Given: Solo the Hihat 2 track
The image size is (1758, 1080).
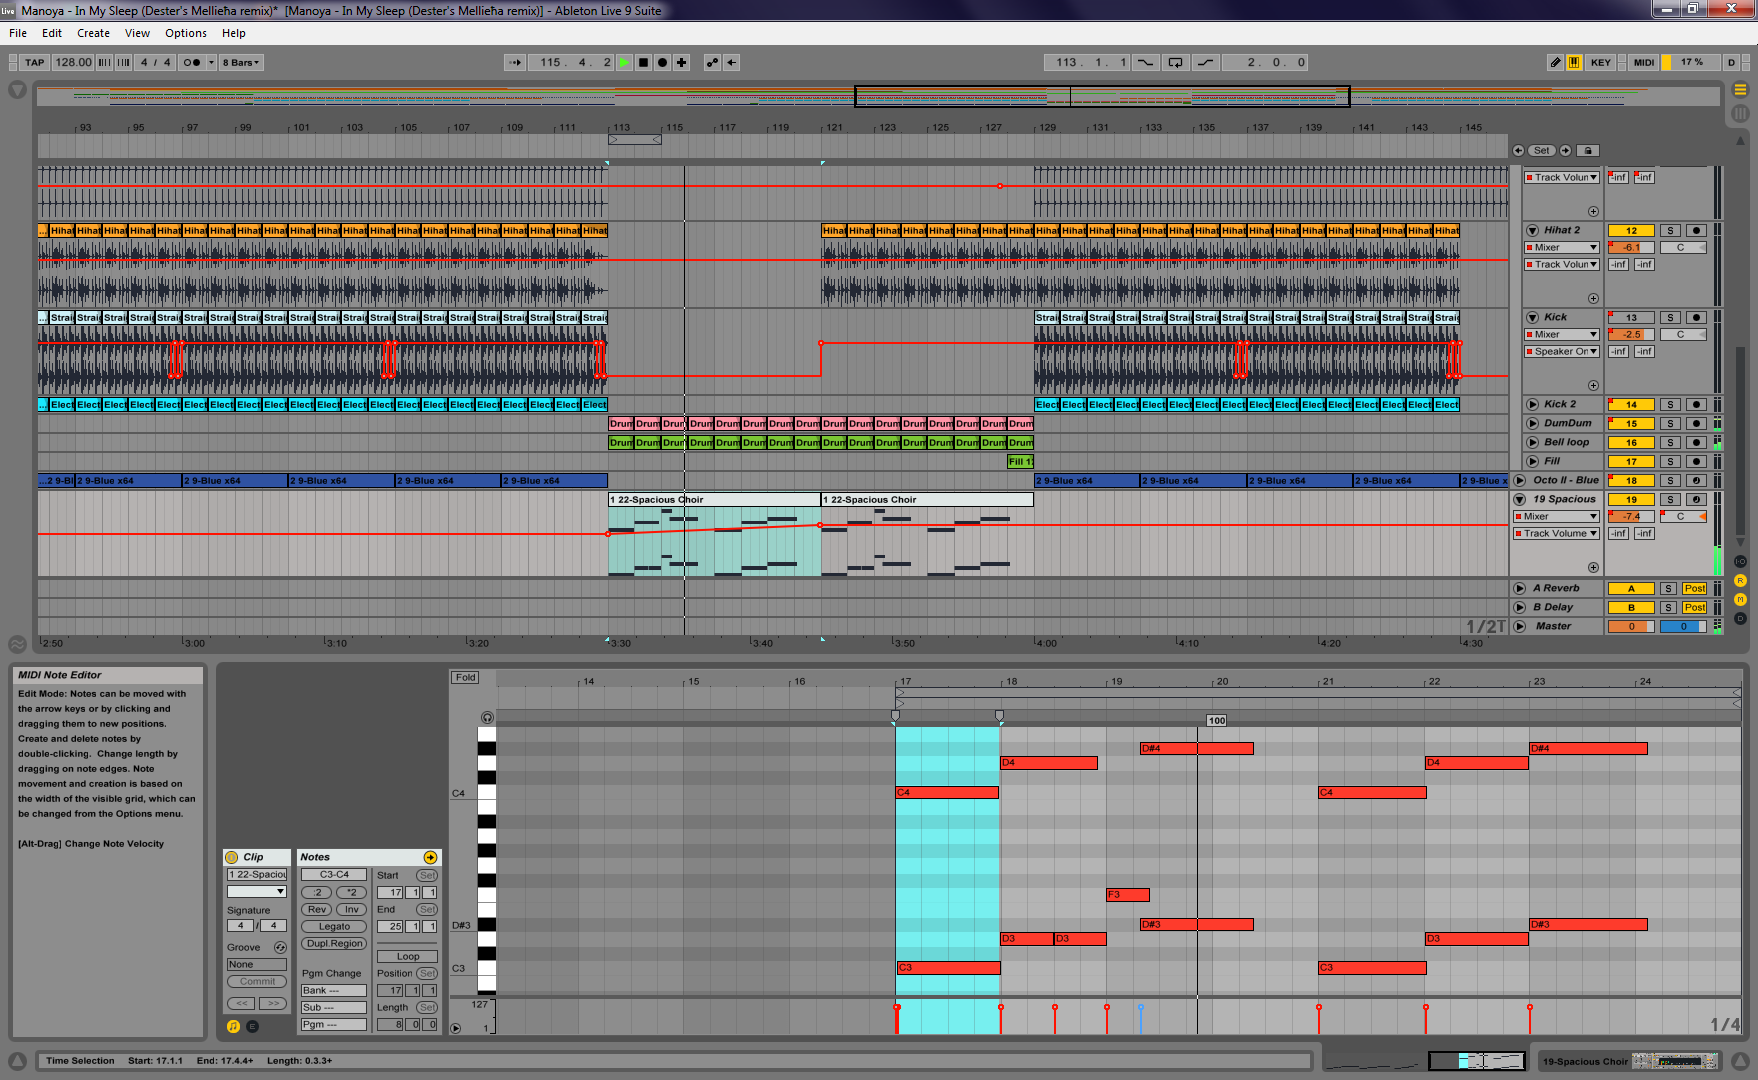Looking at the screenshot, I should point(1670,230).
